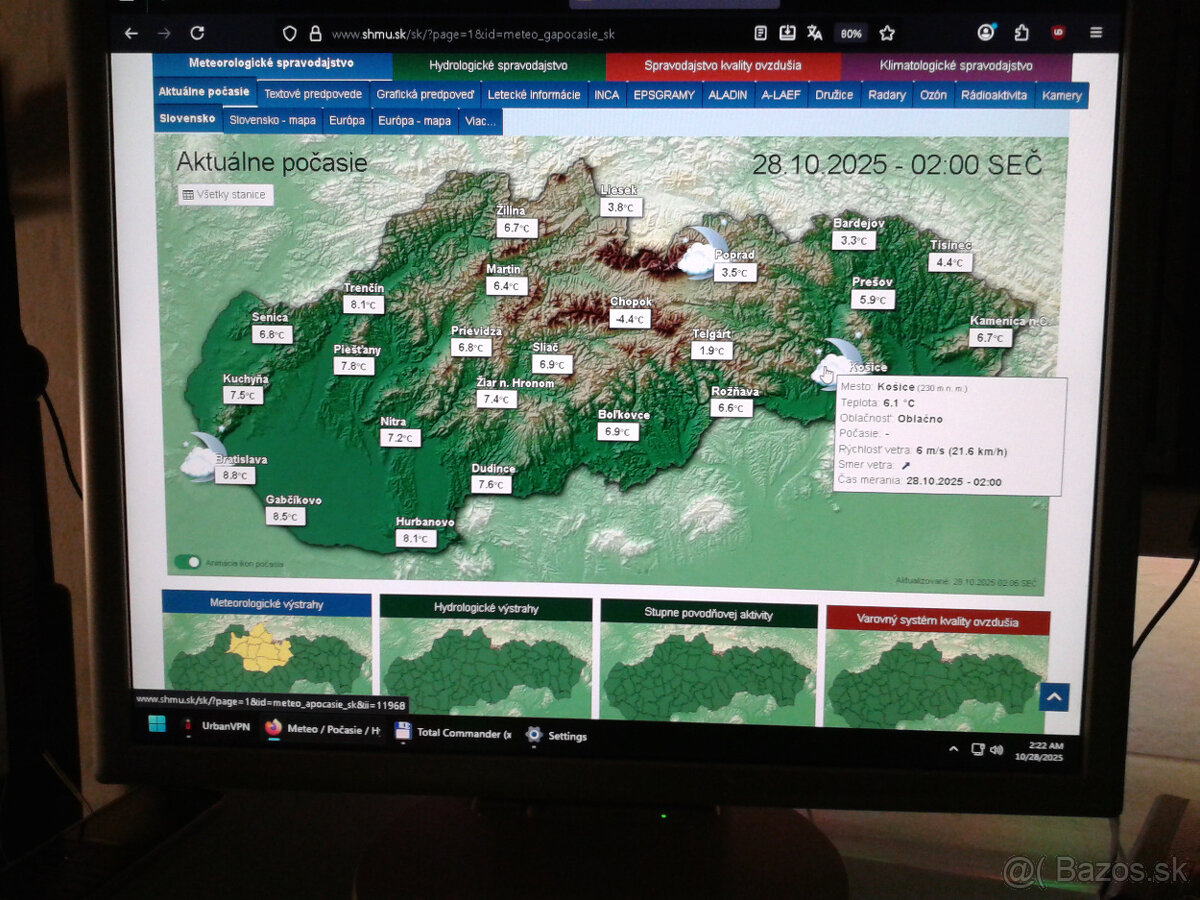The image size is (1200, 900).
Task: Open the Hydrologické spravodajstvo section tab
Action: click(x=498, y=66)
